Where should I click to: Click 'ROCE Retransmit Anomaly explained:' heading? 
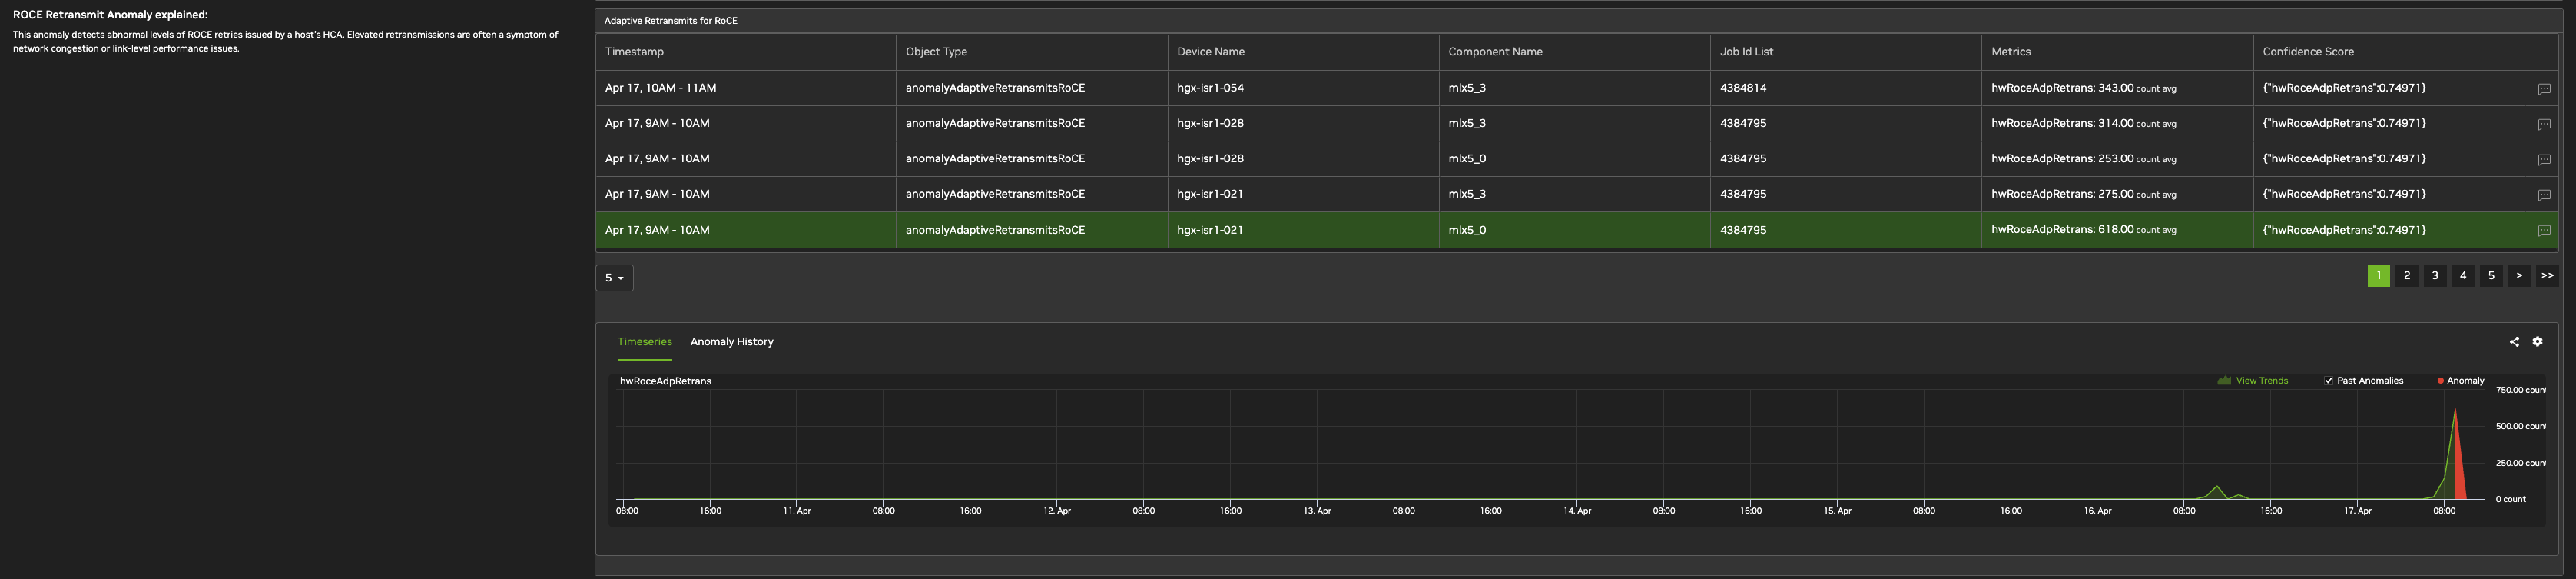point(110,15)
